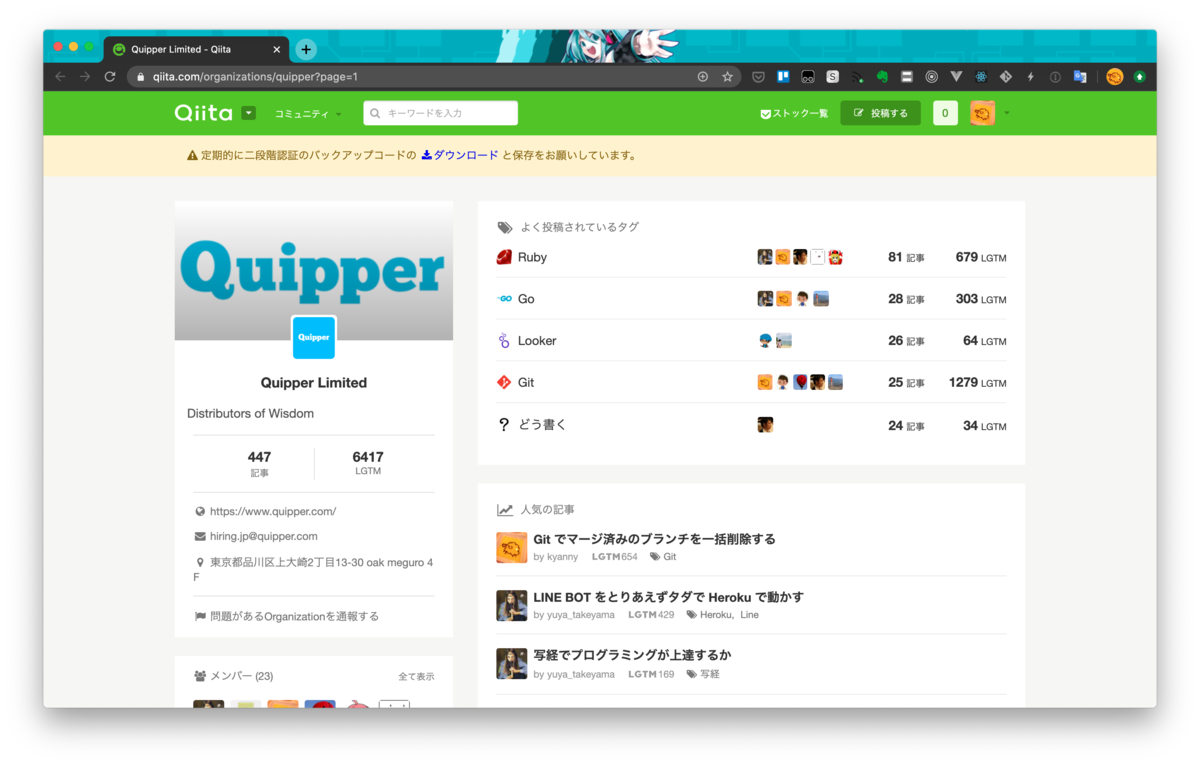Open the Qiita logo dropdown arrow
1200x765 pixels.
click(248, 113)
